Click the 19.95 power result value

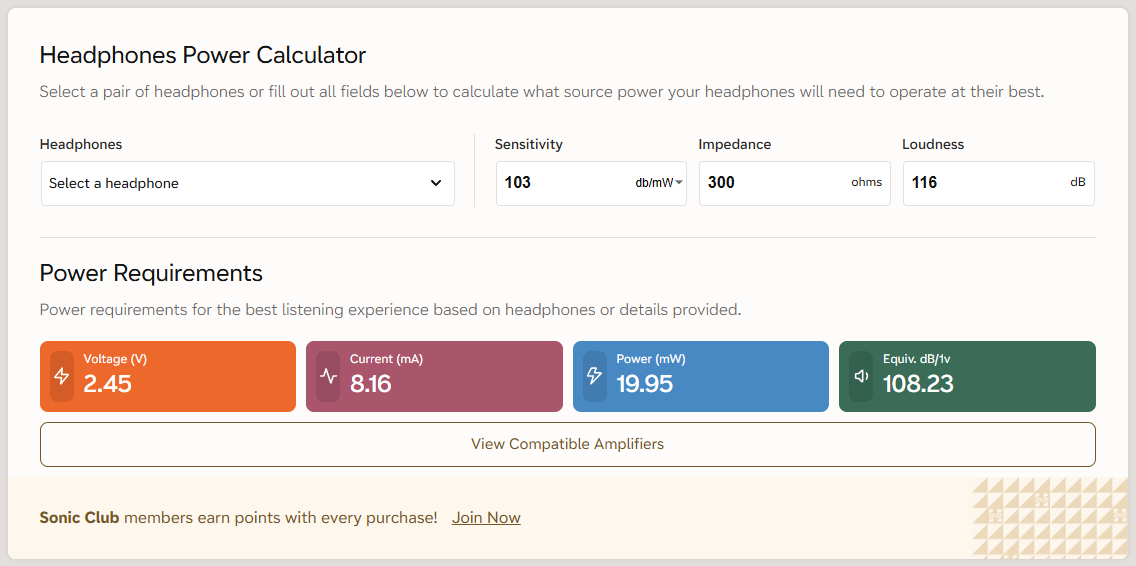point(644,384)
